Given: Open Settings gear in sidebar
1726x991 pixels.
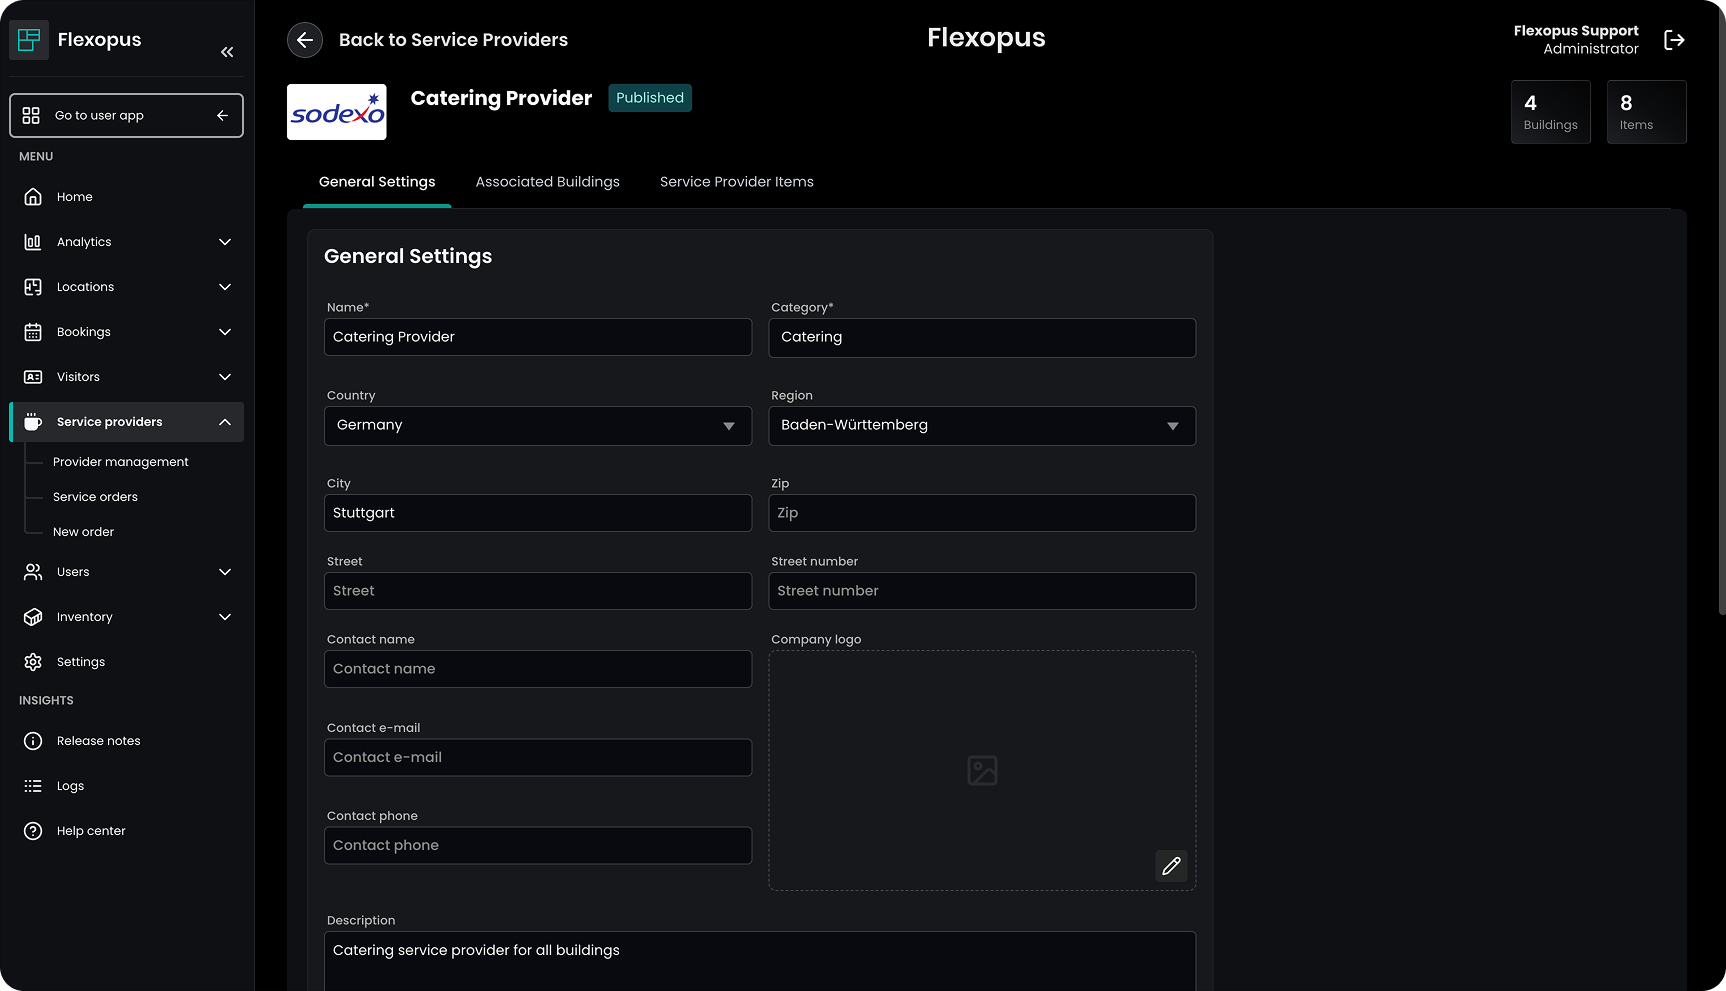Looking at the screenshot, I should (80, 662).
